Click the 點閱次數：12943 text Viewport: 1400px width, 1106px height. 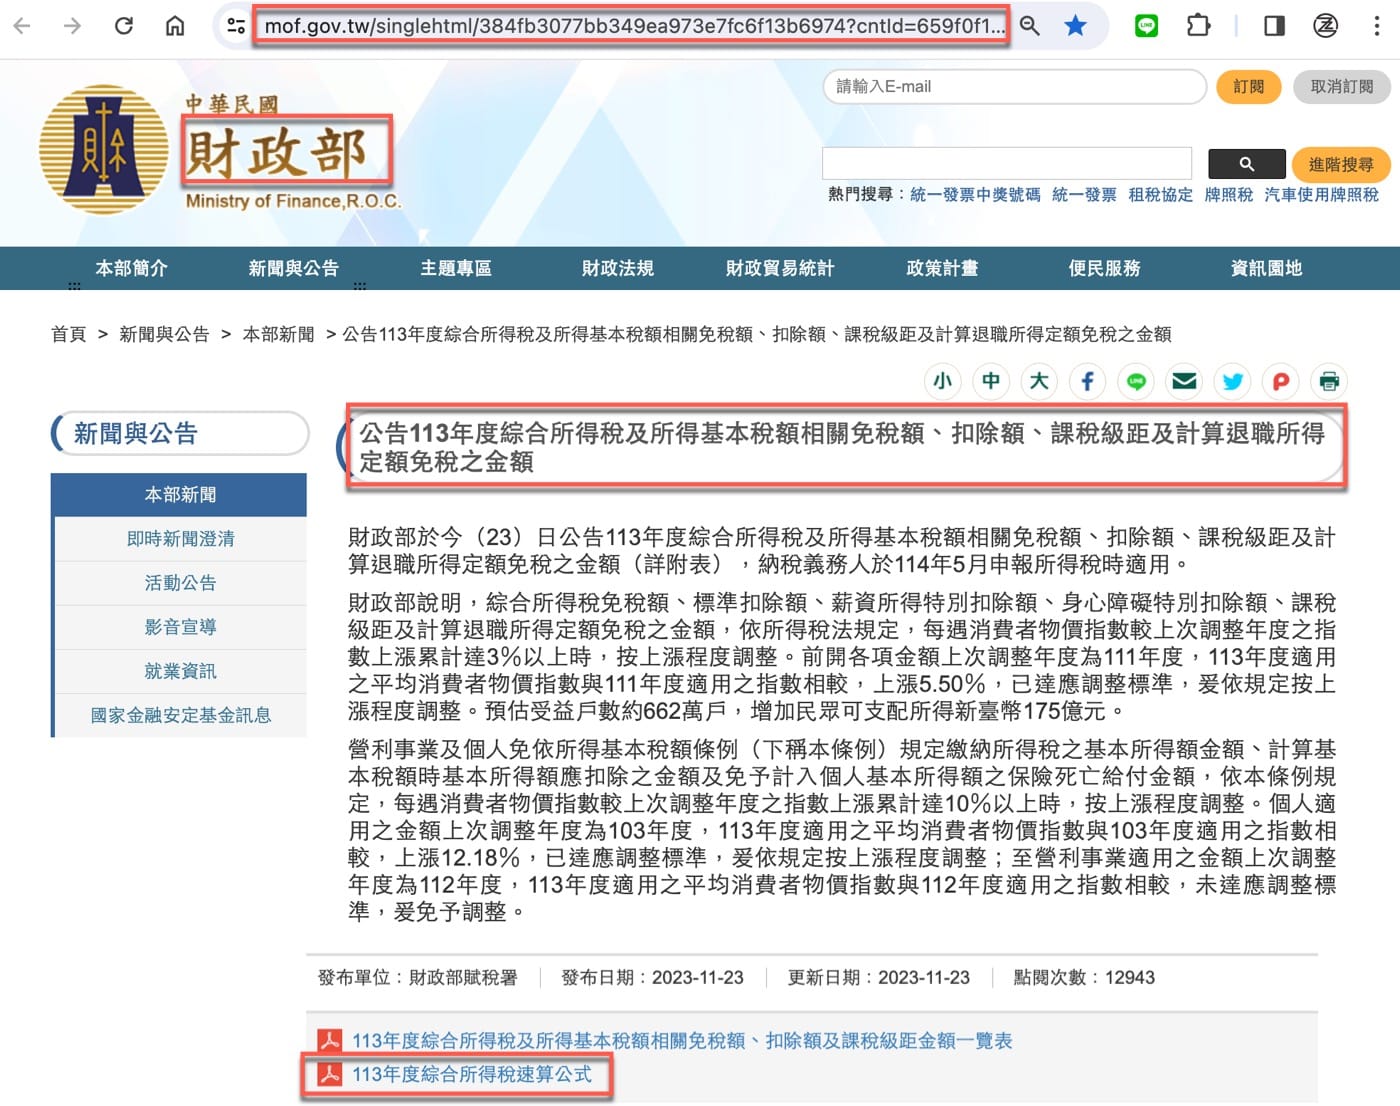(x=1084, y=978)
